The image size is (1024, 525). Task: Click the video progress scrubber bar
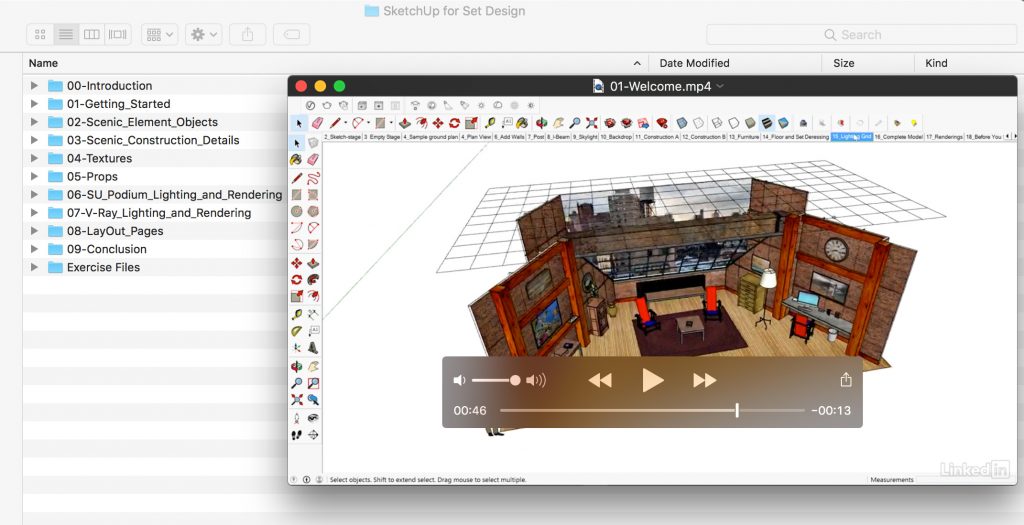(x=652, y=410)
